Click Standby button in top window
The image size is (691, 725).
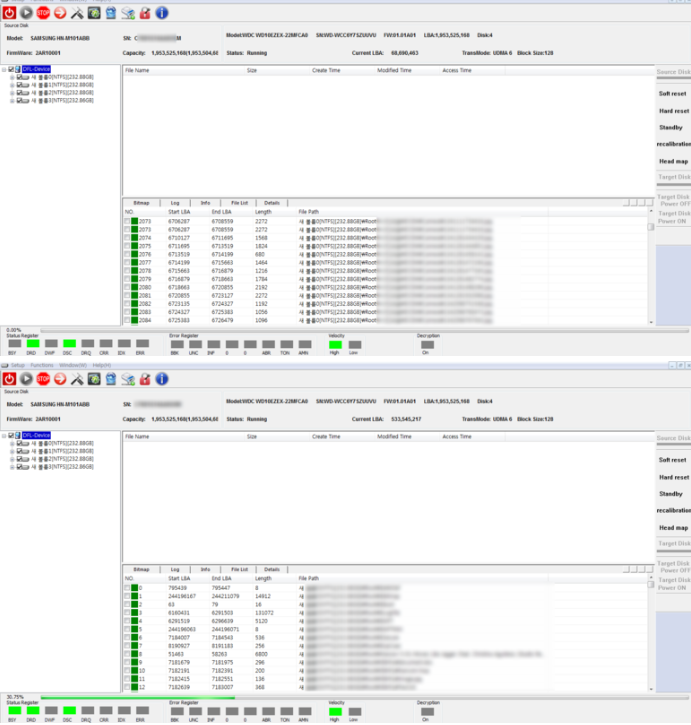tap(671, 128)
